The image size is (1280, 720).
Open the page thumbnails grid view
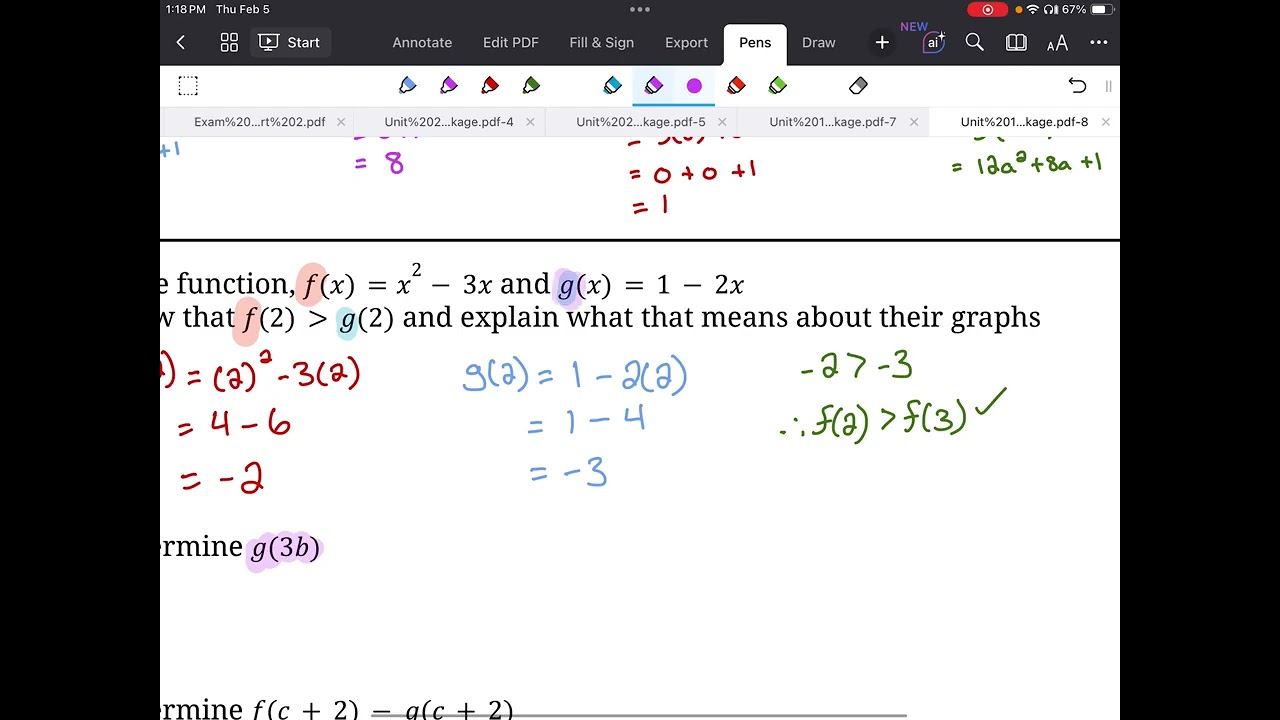tap(229, 42)
